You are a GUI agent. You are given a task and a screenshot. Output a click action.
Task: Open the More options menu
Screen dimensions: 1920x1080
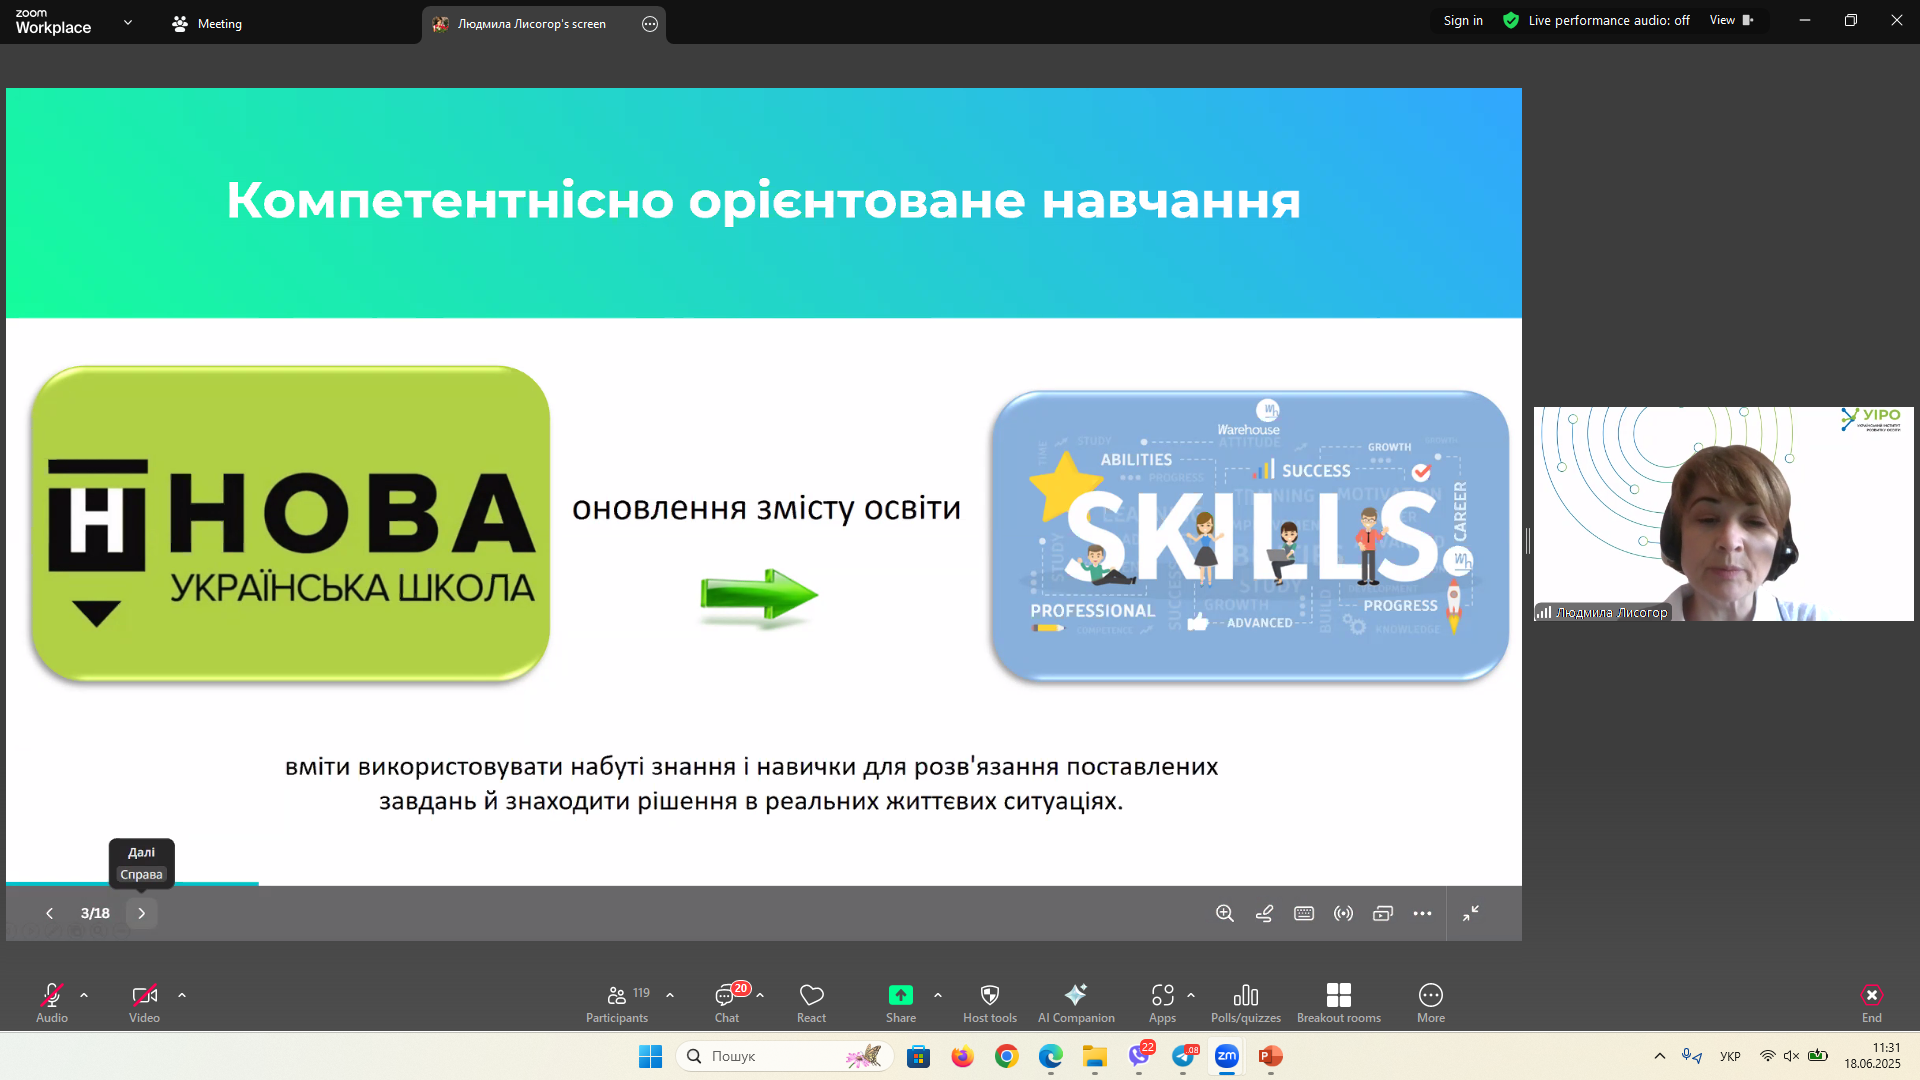point(1431,1002)
